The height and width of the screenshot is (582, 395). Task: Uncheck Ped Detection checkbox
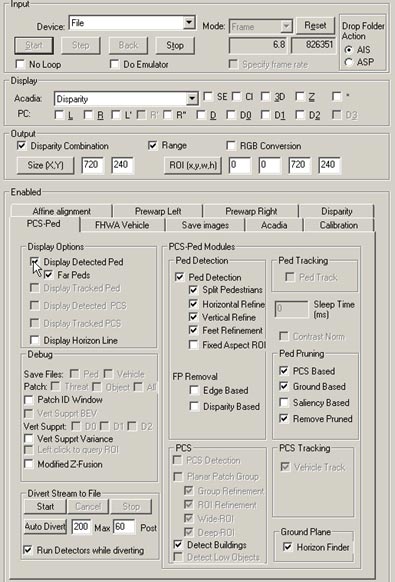click(x=179, y=277)
